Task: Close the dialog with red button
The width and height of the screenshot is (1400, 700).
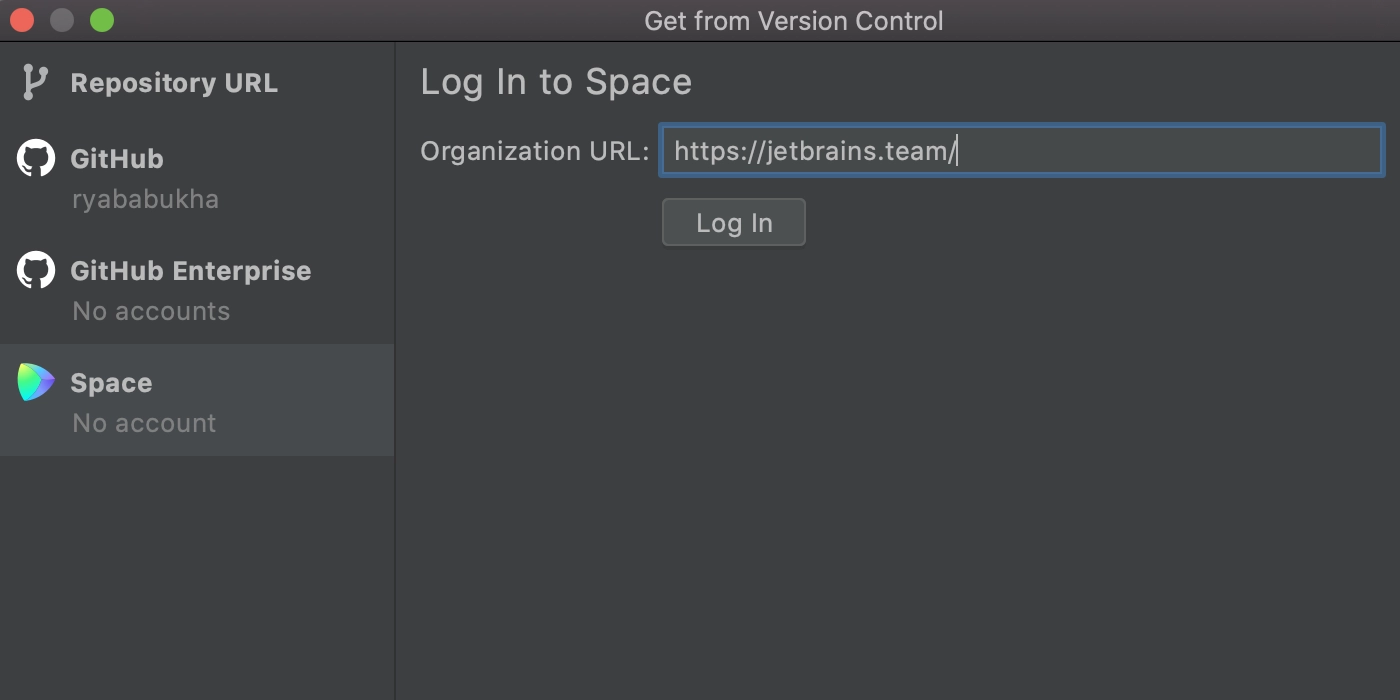Action: pos(22,20)
